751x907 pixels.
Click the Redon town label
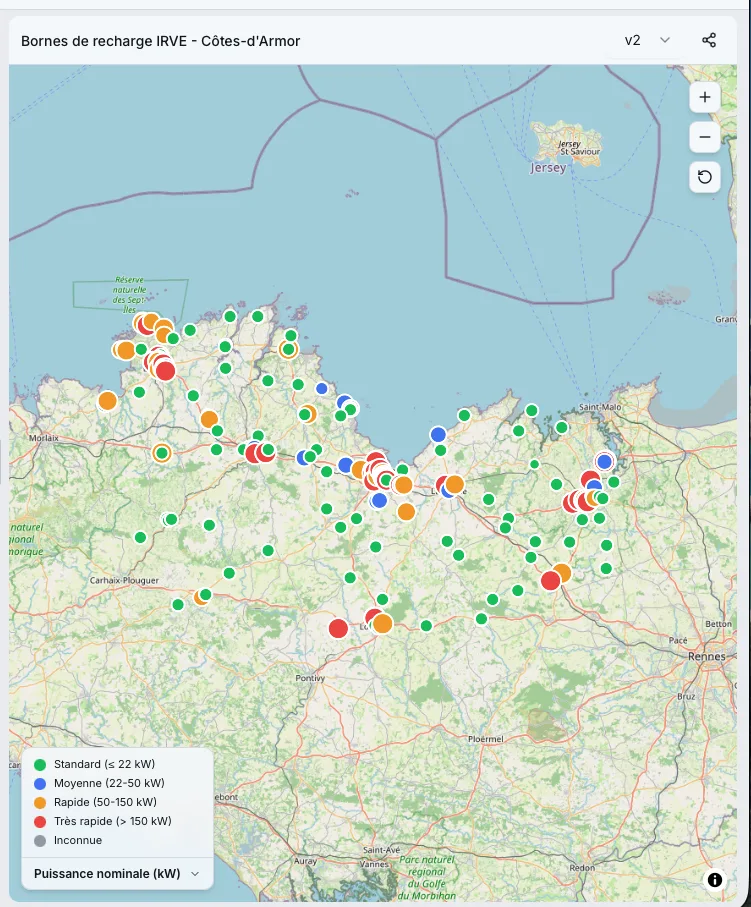tap(582, 868)
